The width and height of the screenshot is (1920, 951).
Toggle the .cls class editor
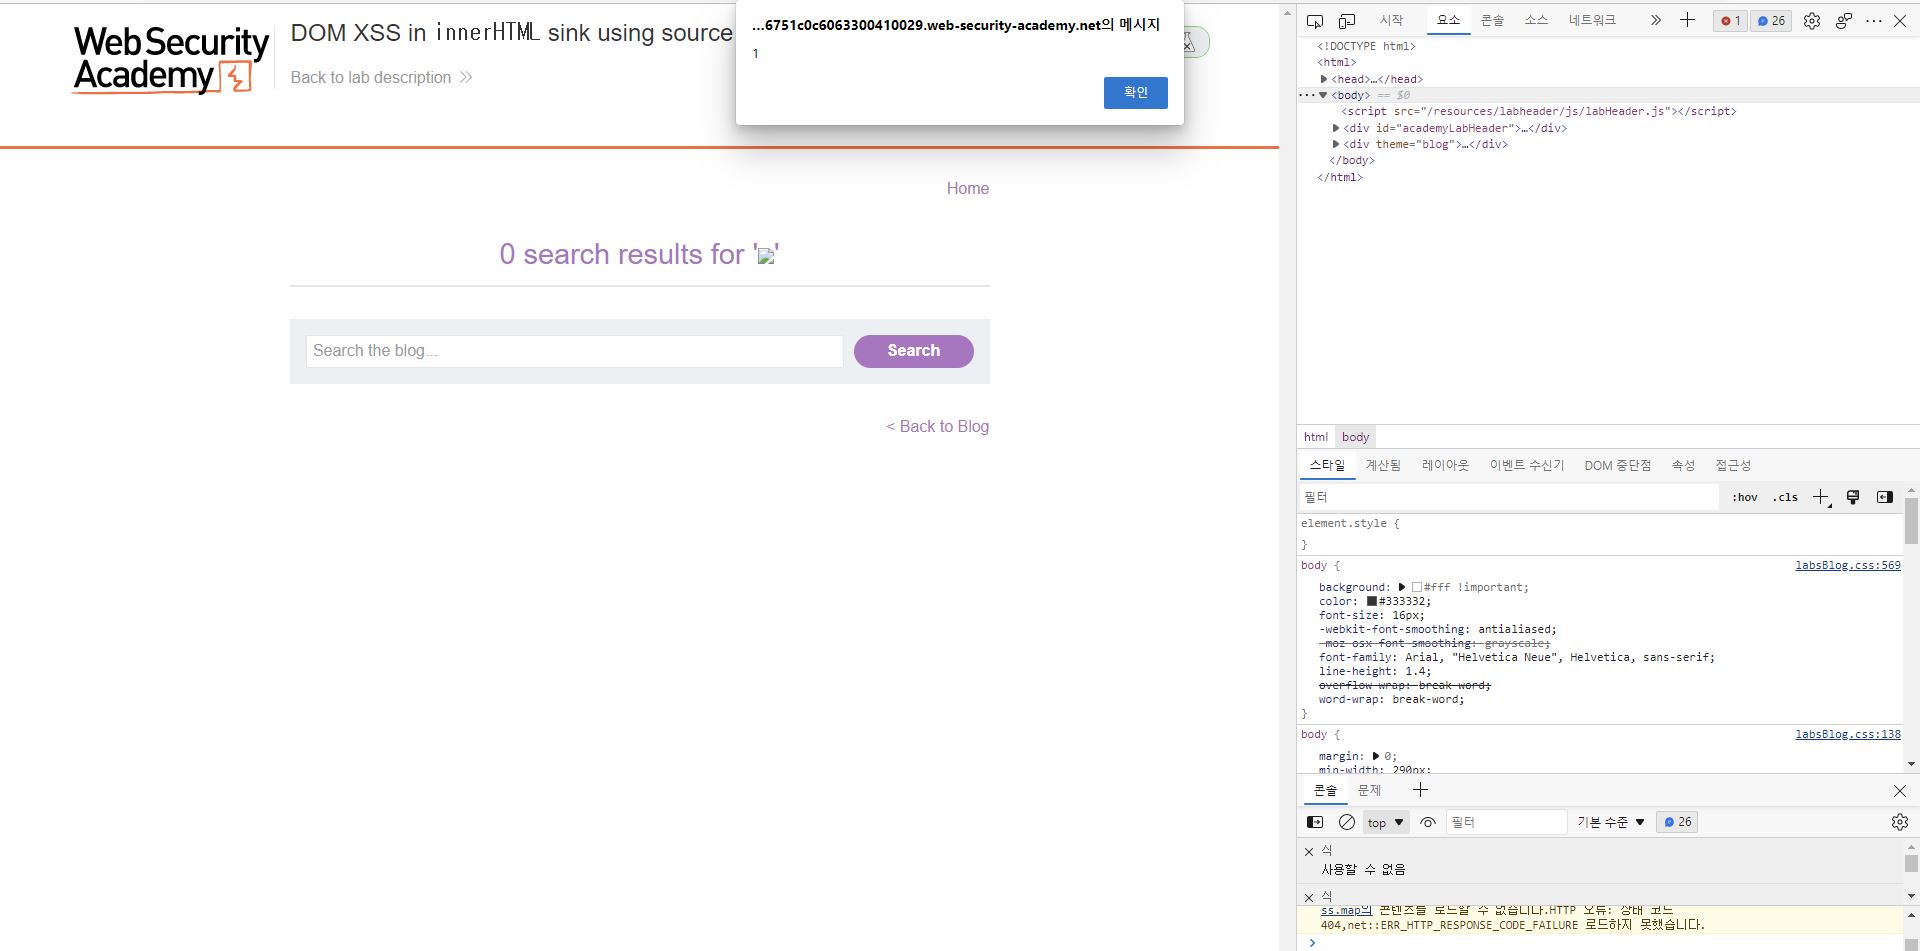(x=1785, y=497)
